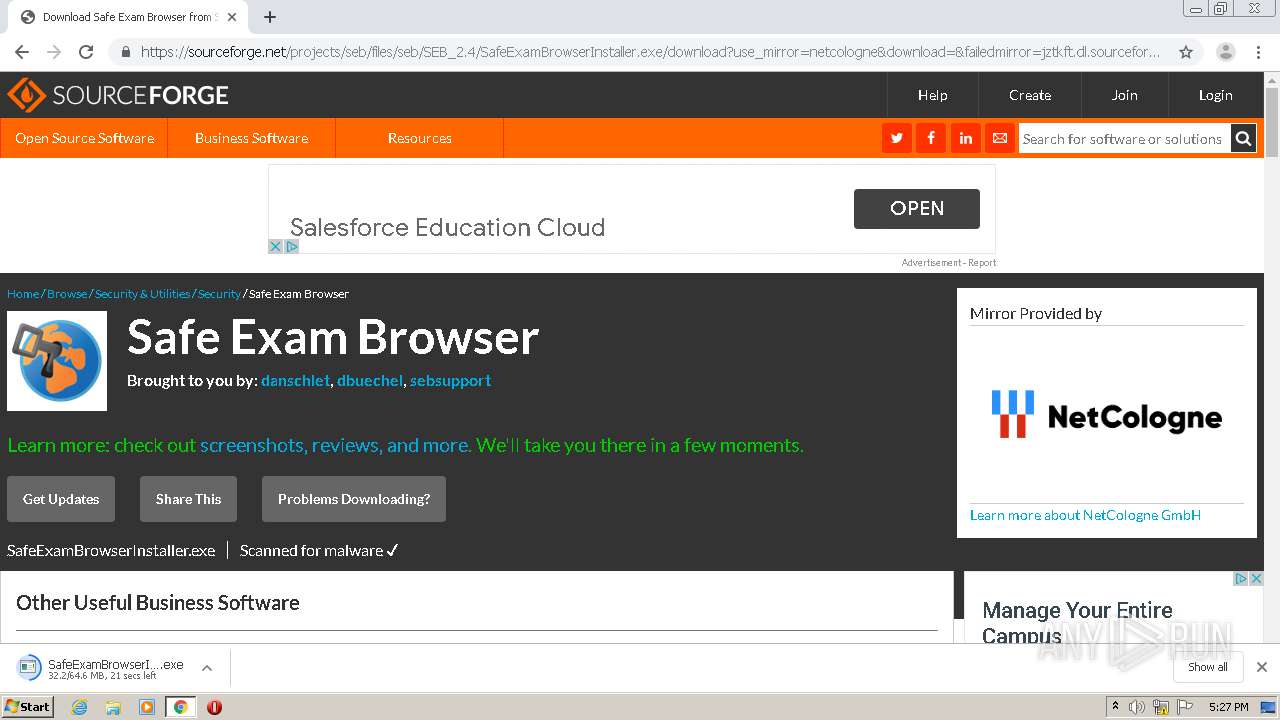This screenshot has width=1280, height=720.
Task: Open Internet Explorer from taskbar
Action: pyautogui.click(x=80, y=707)
